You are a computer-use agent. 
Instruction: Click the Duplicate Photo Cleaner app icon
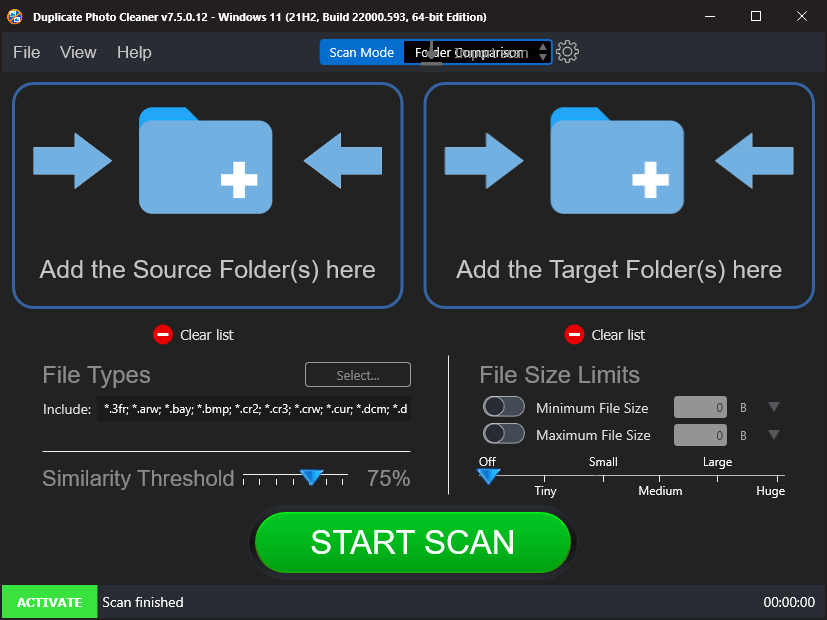pyautogui.click(x=15, y=16)
